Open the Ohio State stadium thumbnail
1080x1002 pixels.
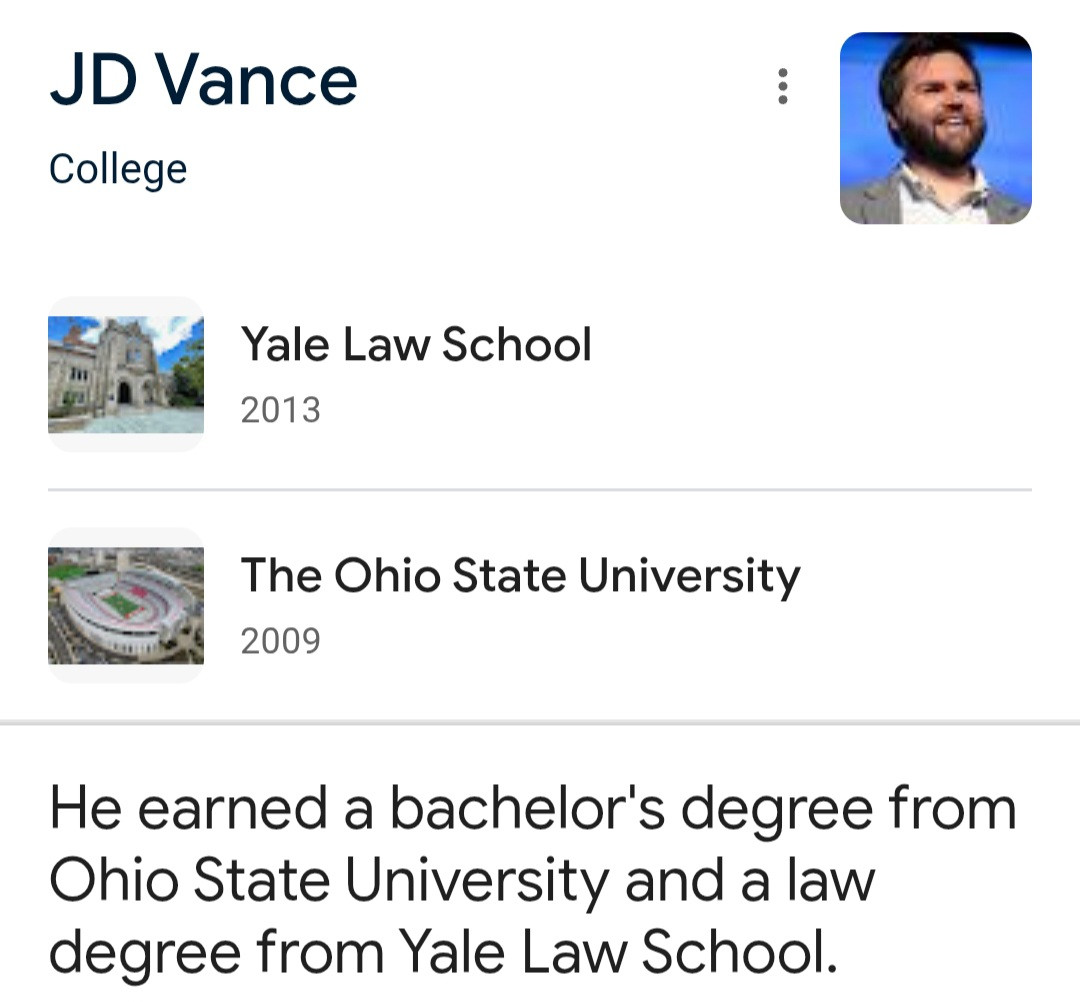(x=126, y=605)
